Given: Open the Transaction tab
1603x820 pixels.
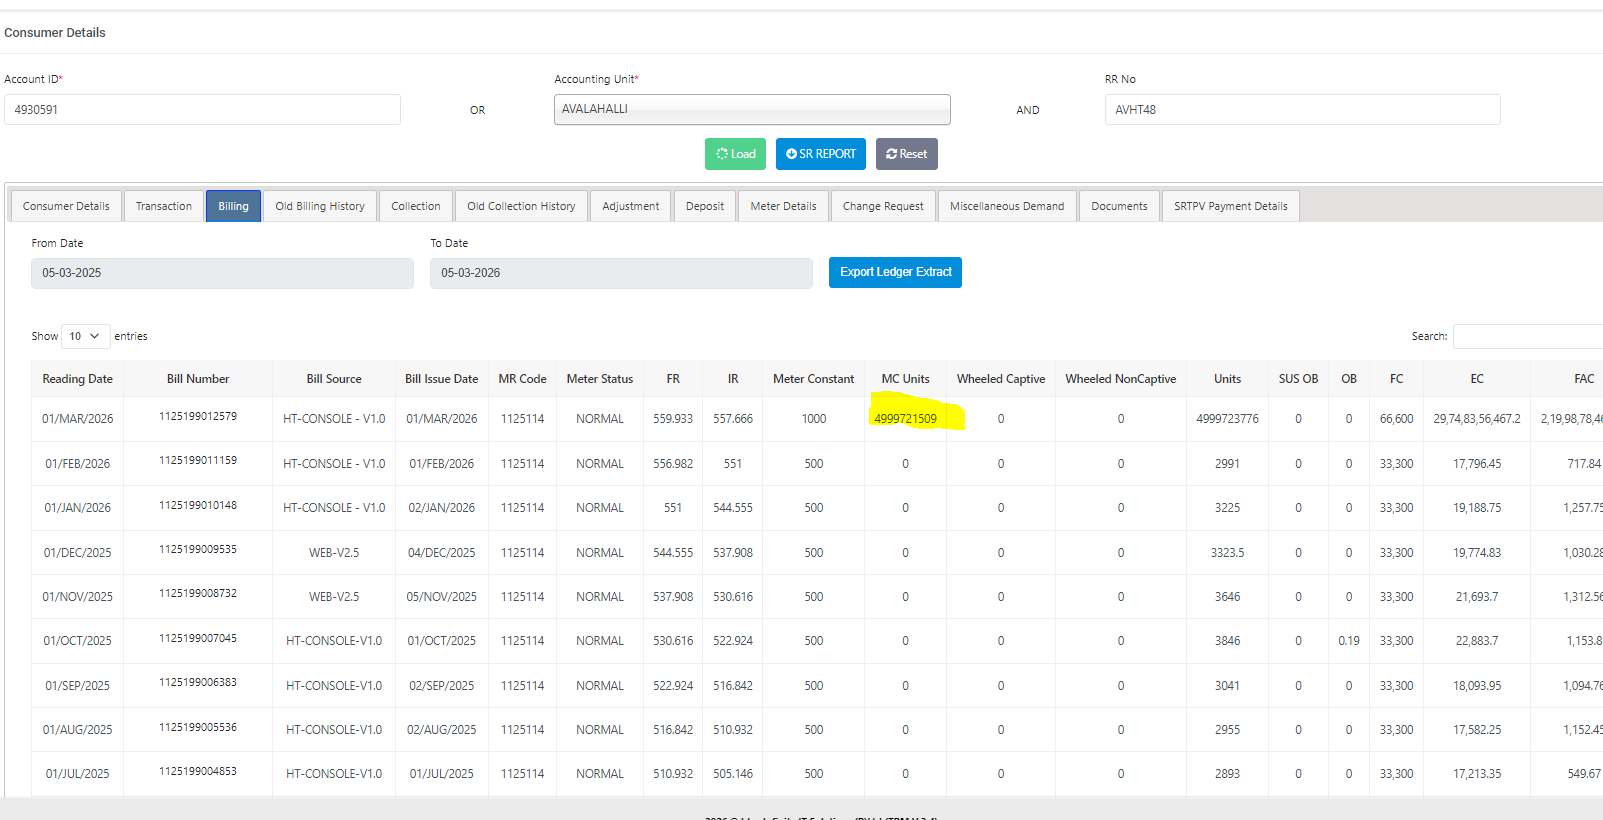Looking at the screenshot, I should pyautogui.click(x=164, y=206).
